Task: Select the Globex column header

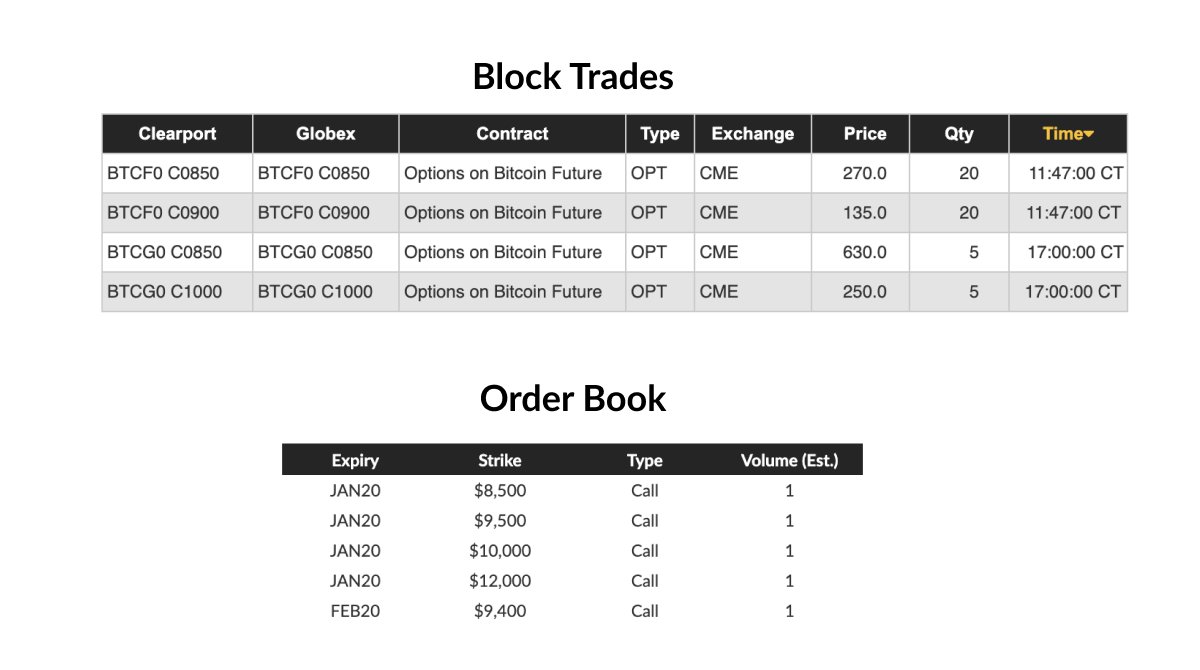Action: click(326, 134)
